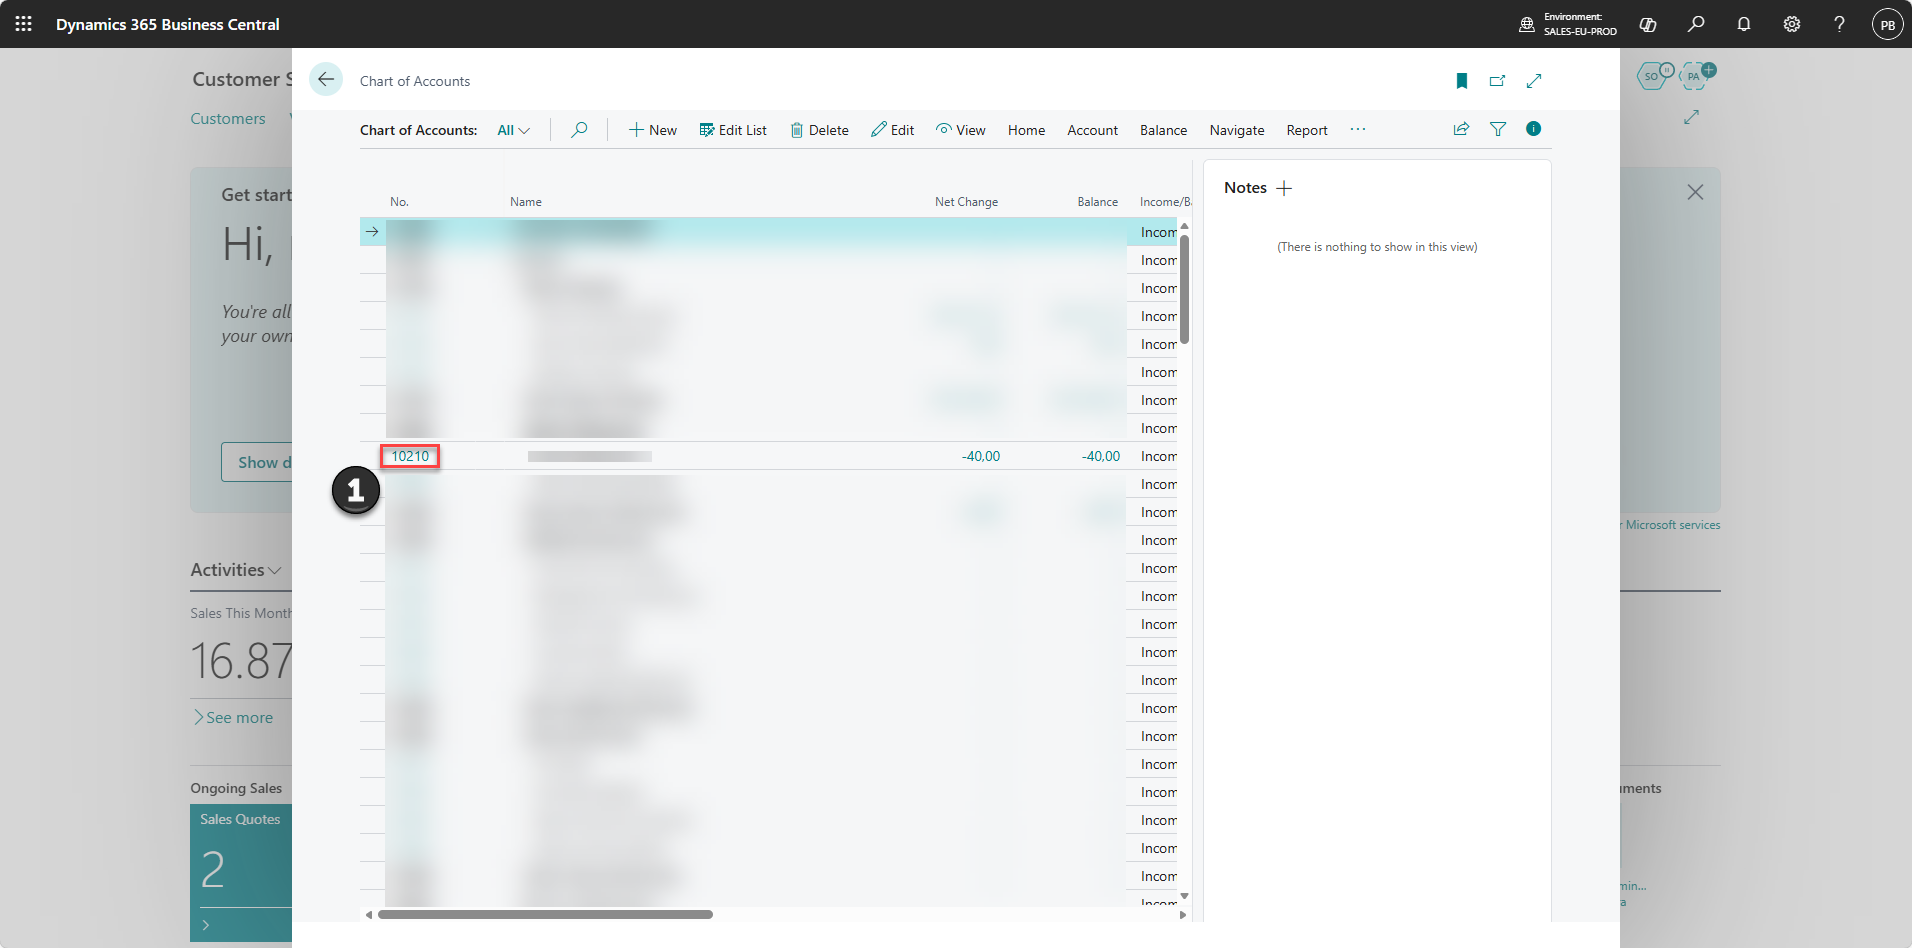Click the scroll-left arrow of the list
Image resolution: width=1912 pixels, height=948 pixels.
coord(368,914)
